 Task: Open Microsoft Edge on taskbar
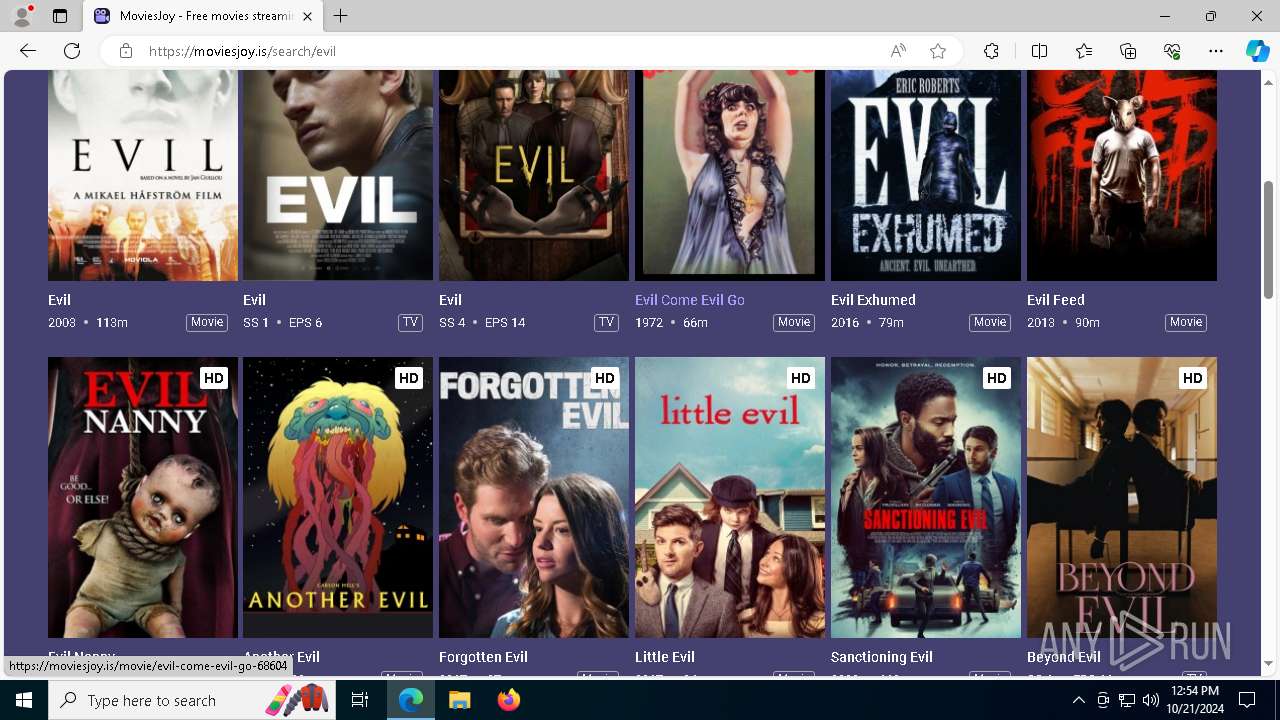coord(411,700)
